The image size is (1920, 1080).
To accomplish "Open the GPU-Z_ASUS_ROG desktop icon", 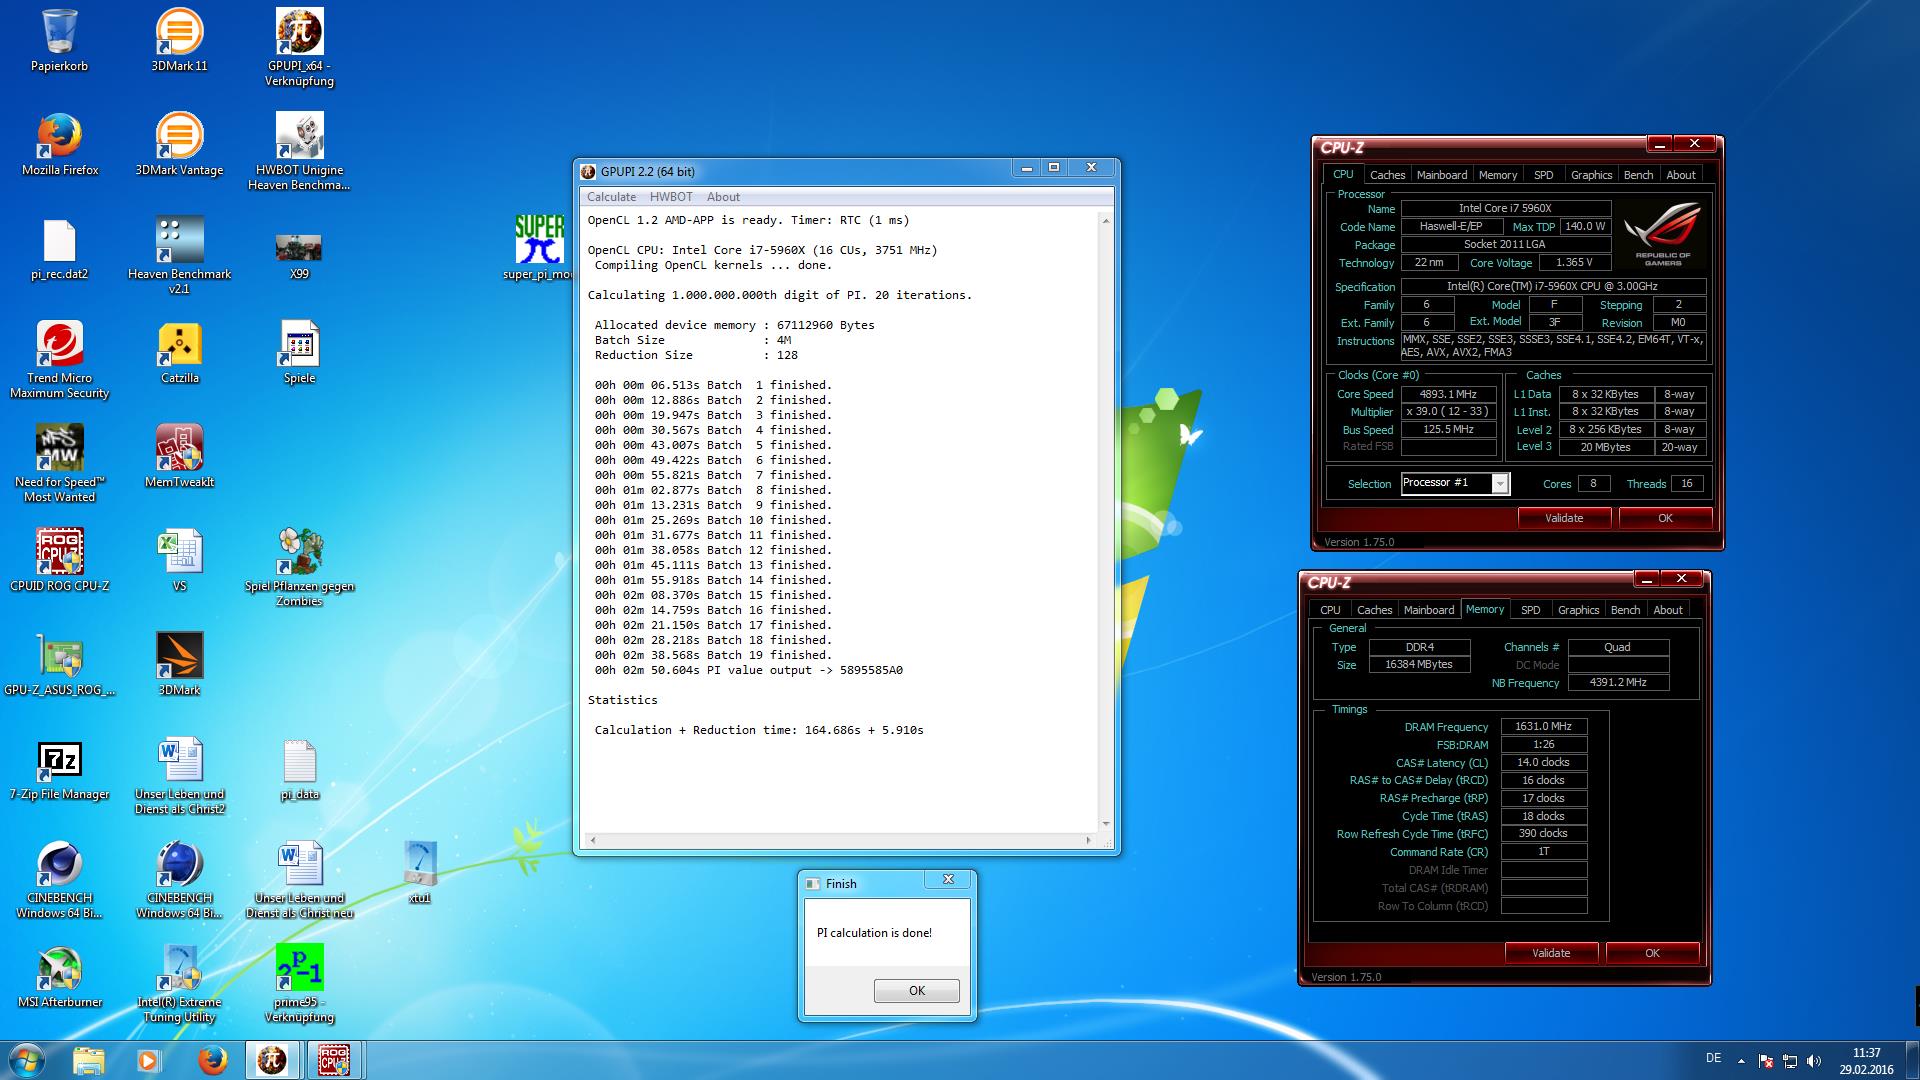I will (60, 664).
